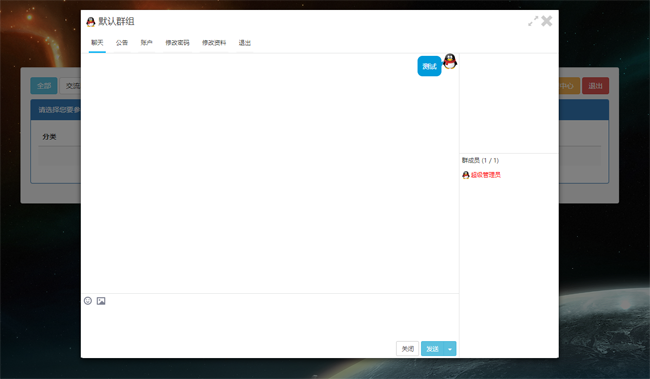Close the 默认群组 chat dialog with X

click(547, 21)
